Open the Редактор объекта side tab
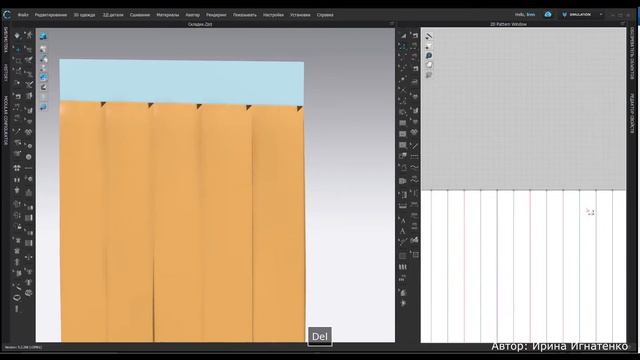This screenshot has width=640, height=360. 632,113
